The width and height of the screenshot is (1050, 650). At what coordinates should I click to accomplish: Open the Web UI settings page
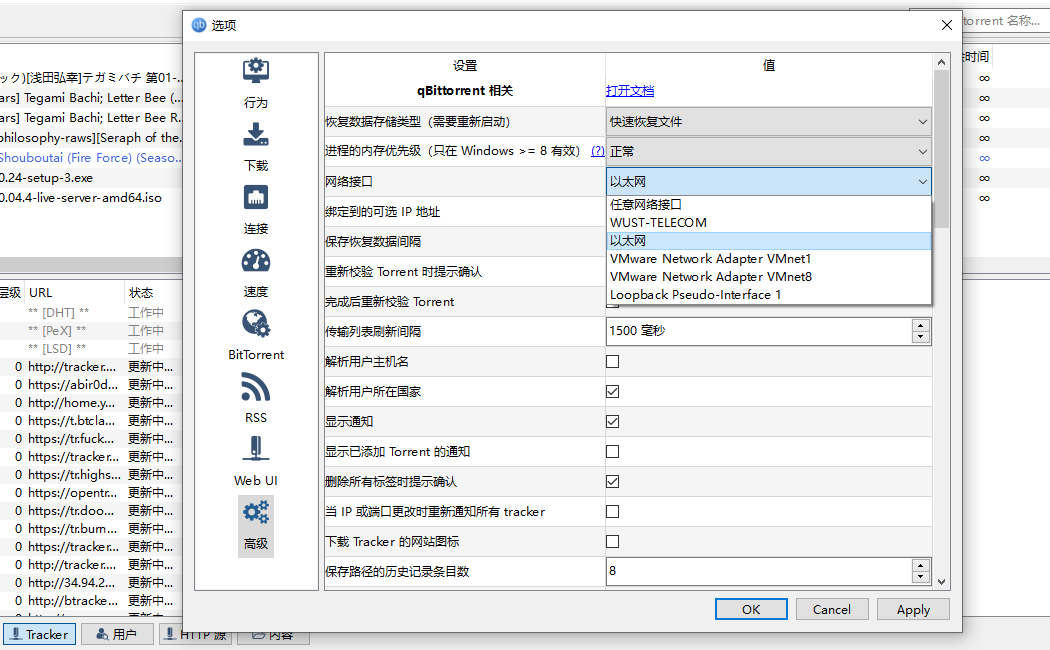click(x=256, y=462)
